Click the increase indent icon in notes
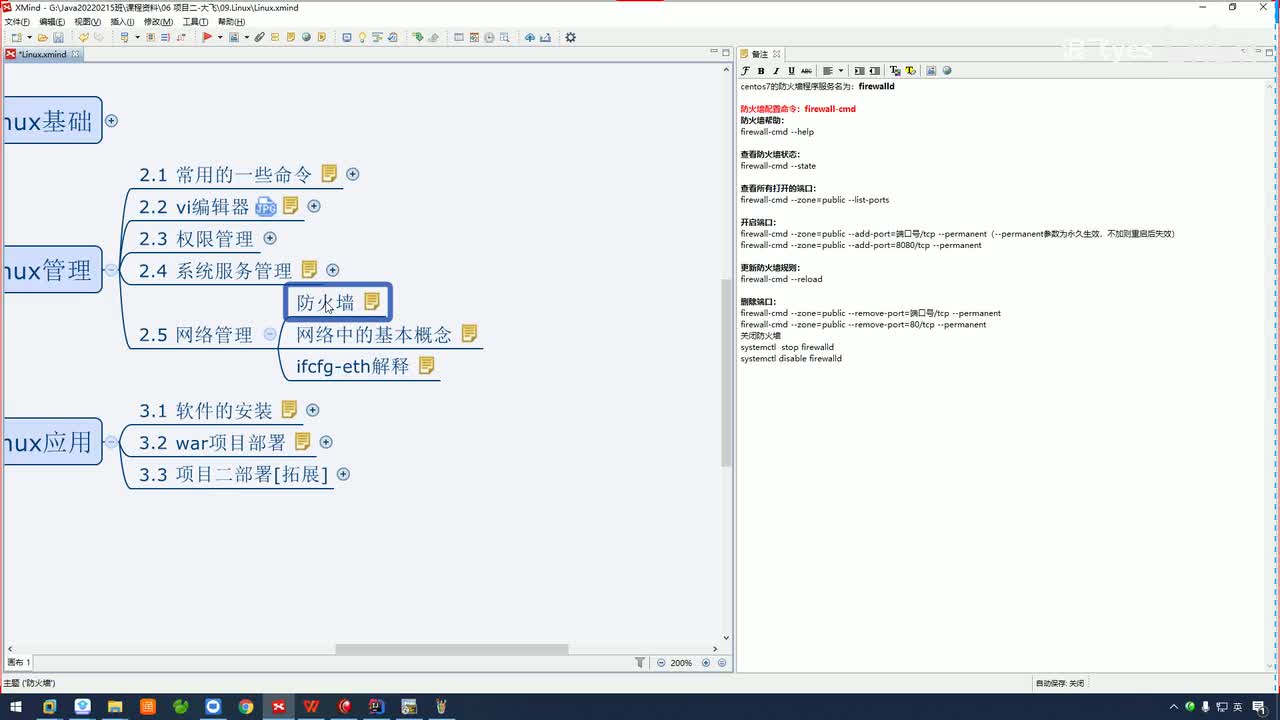 (860, 71)
